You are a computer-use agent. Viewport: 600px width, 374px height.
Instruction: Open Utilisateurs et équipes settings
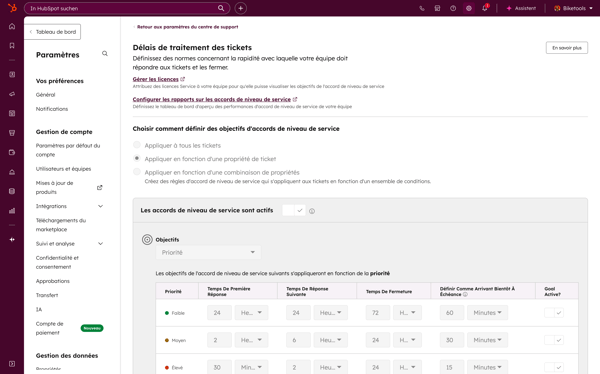[64, 169]
